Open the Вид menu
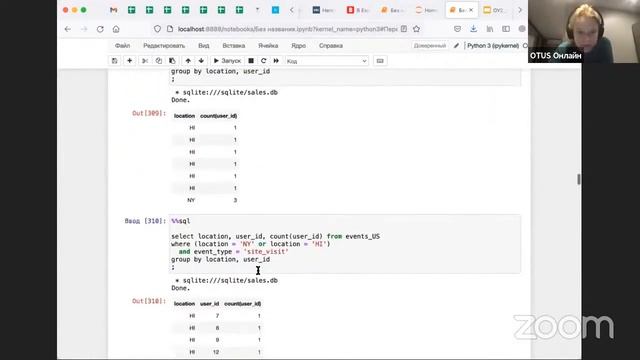This screenshot has width=640, height=360. click(x=204, y=46)
